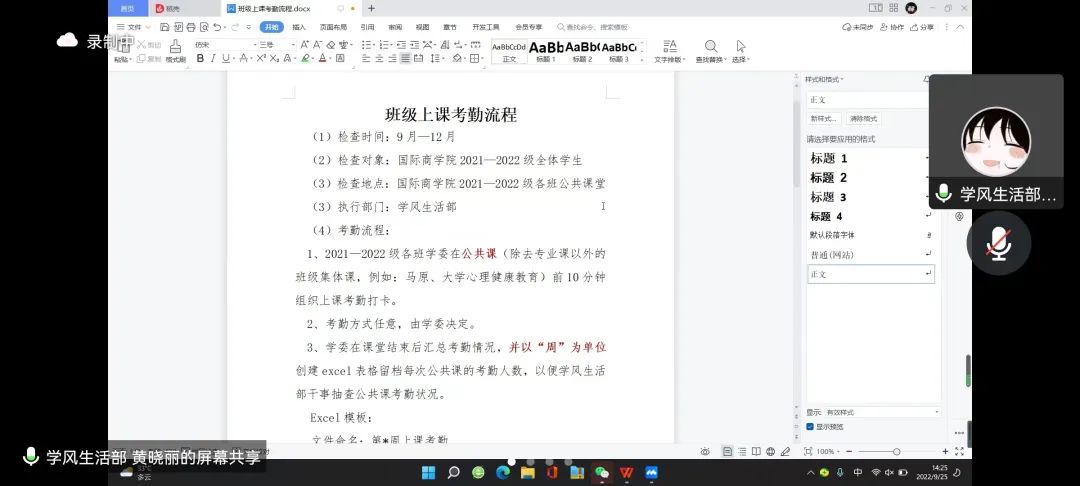The height and width of the screenshot is (486, 1080).
Task: Click the 清除格式 button
Action: click(862, 118)
